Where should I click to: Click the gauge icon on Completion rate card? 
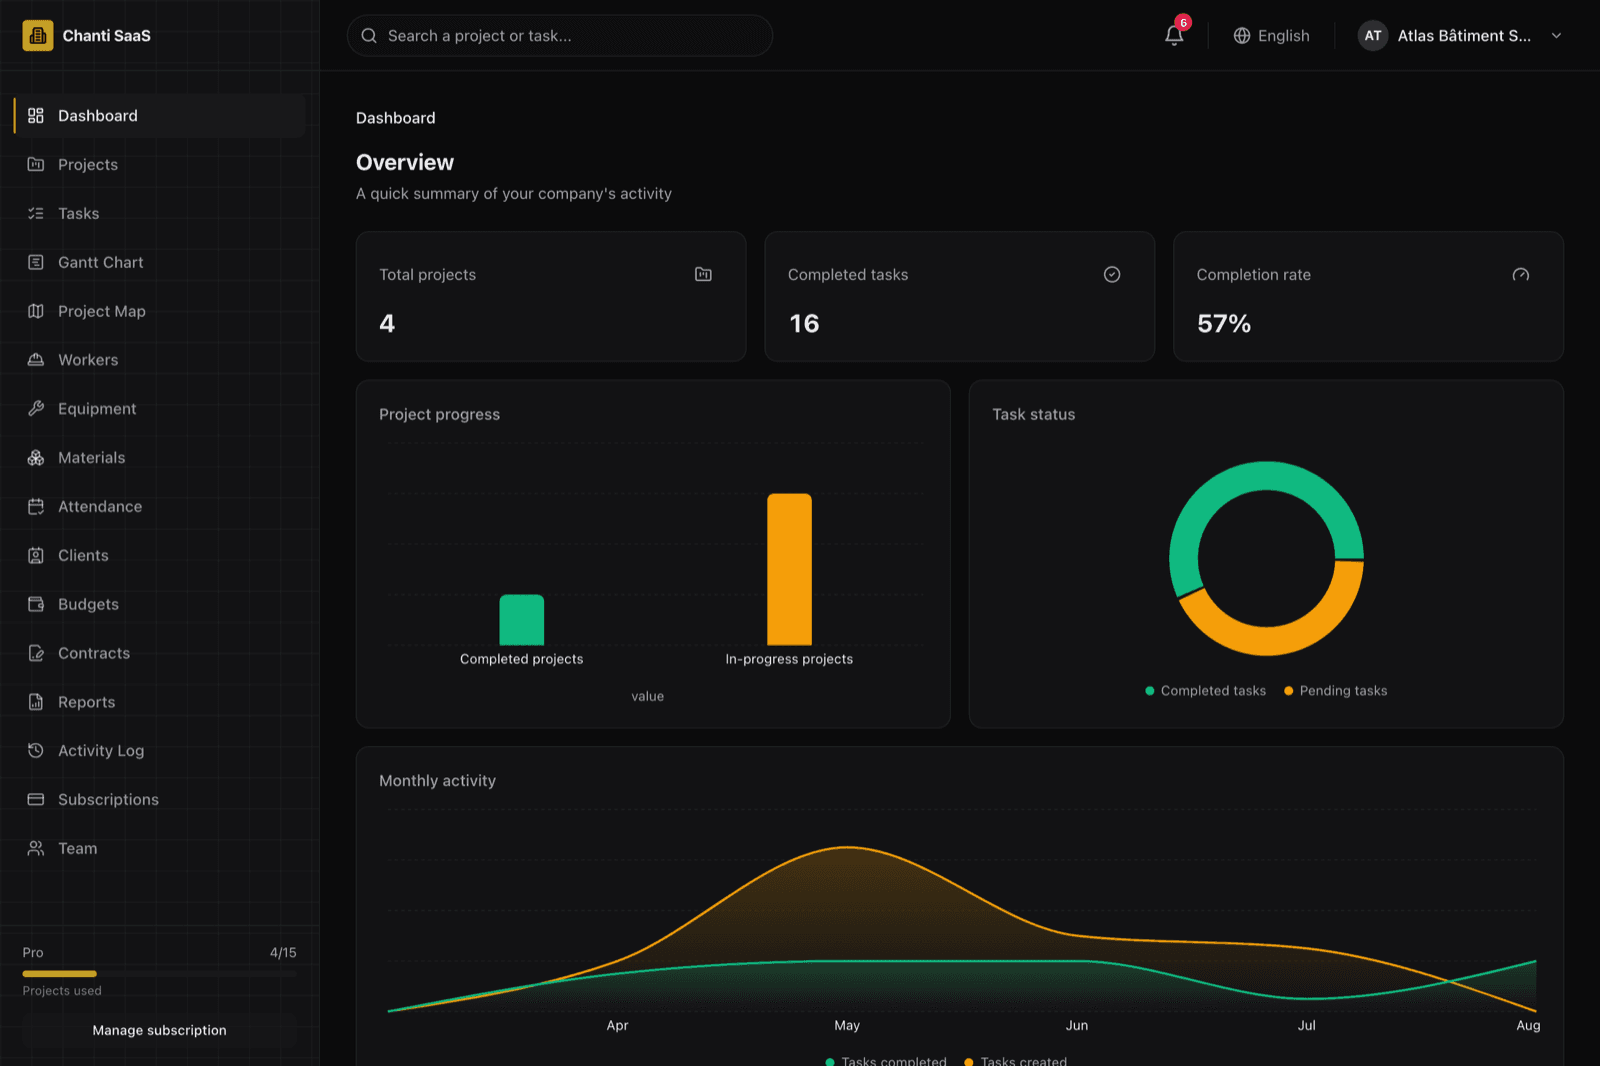point(1521,275)
